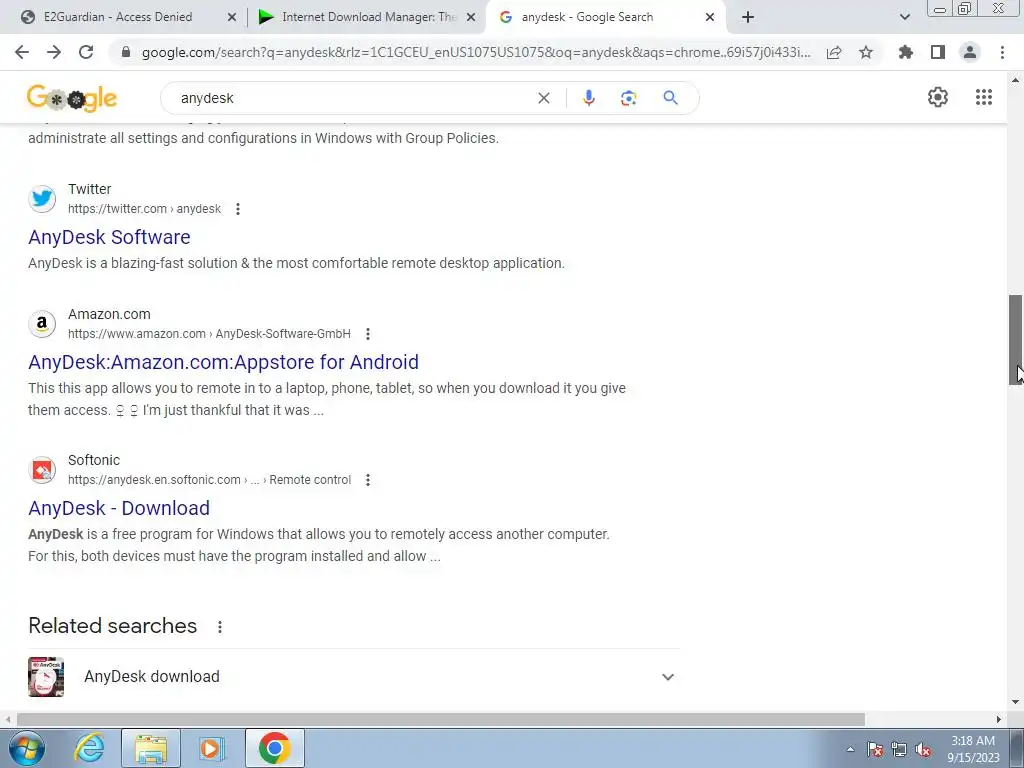Open options for Twitter result
This screenshot has width=1024, height=768.
click(238, 209)
